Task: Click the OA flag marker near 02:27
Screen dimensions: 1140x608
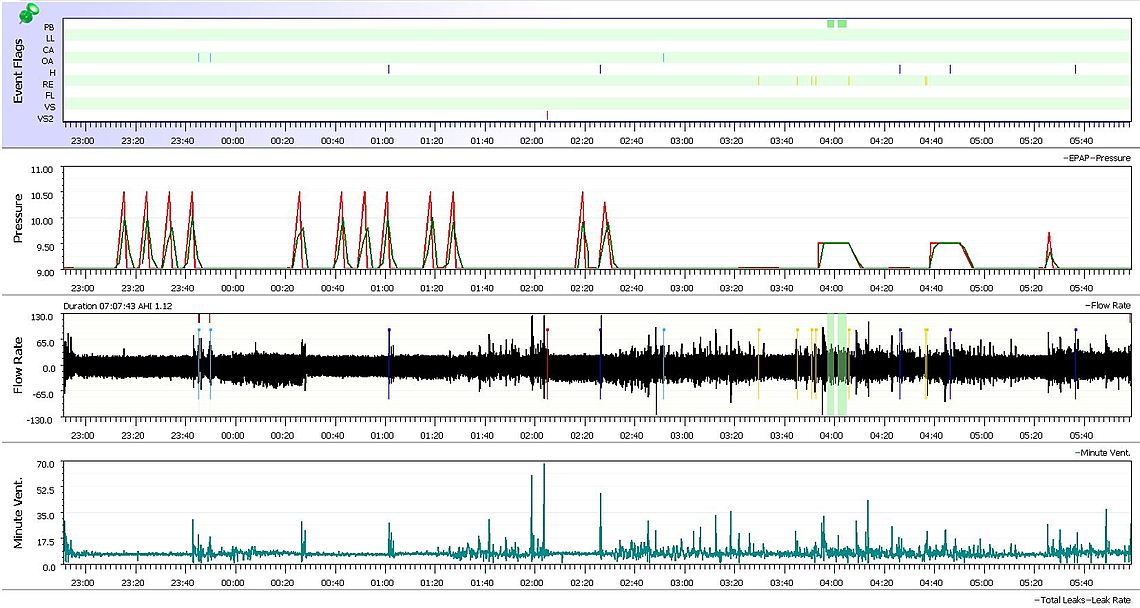Action: coord(601,69)
